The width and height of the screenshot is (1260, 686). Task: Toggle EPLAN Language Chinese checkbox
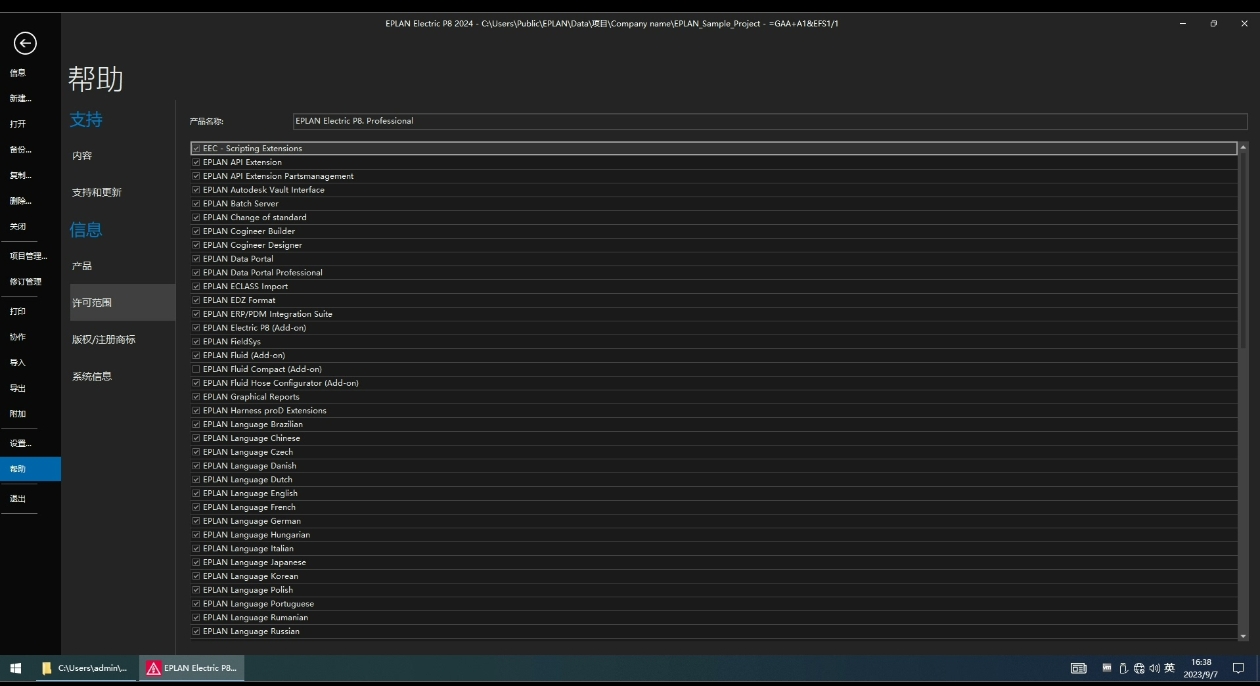tap(196, 438)
